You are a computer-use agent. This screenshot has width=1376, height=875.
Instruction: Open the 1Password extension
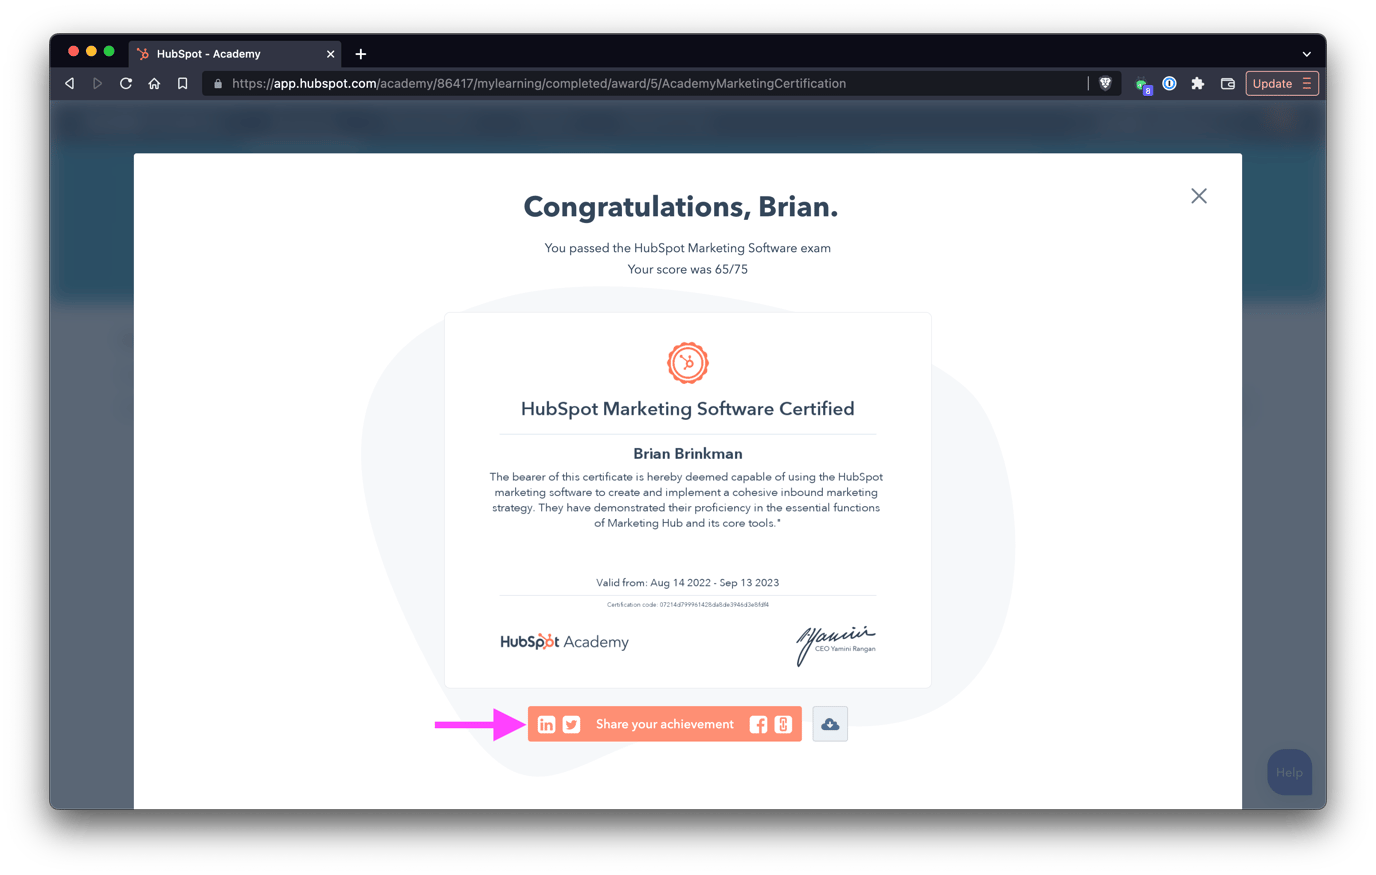(1169, 84)
